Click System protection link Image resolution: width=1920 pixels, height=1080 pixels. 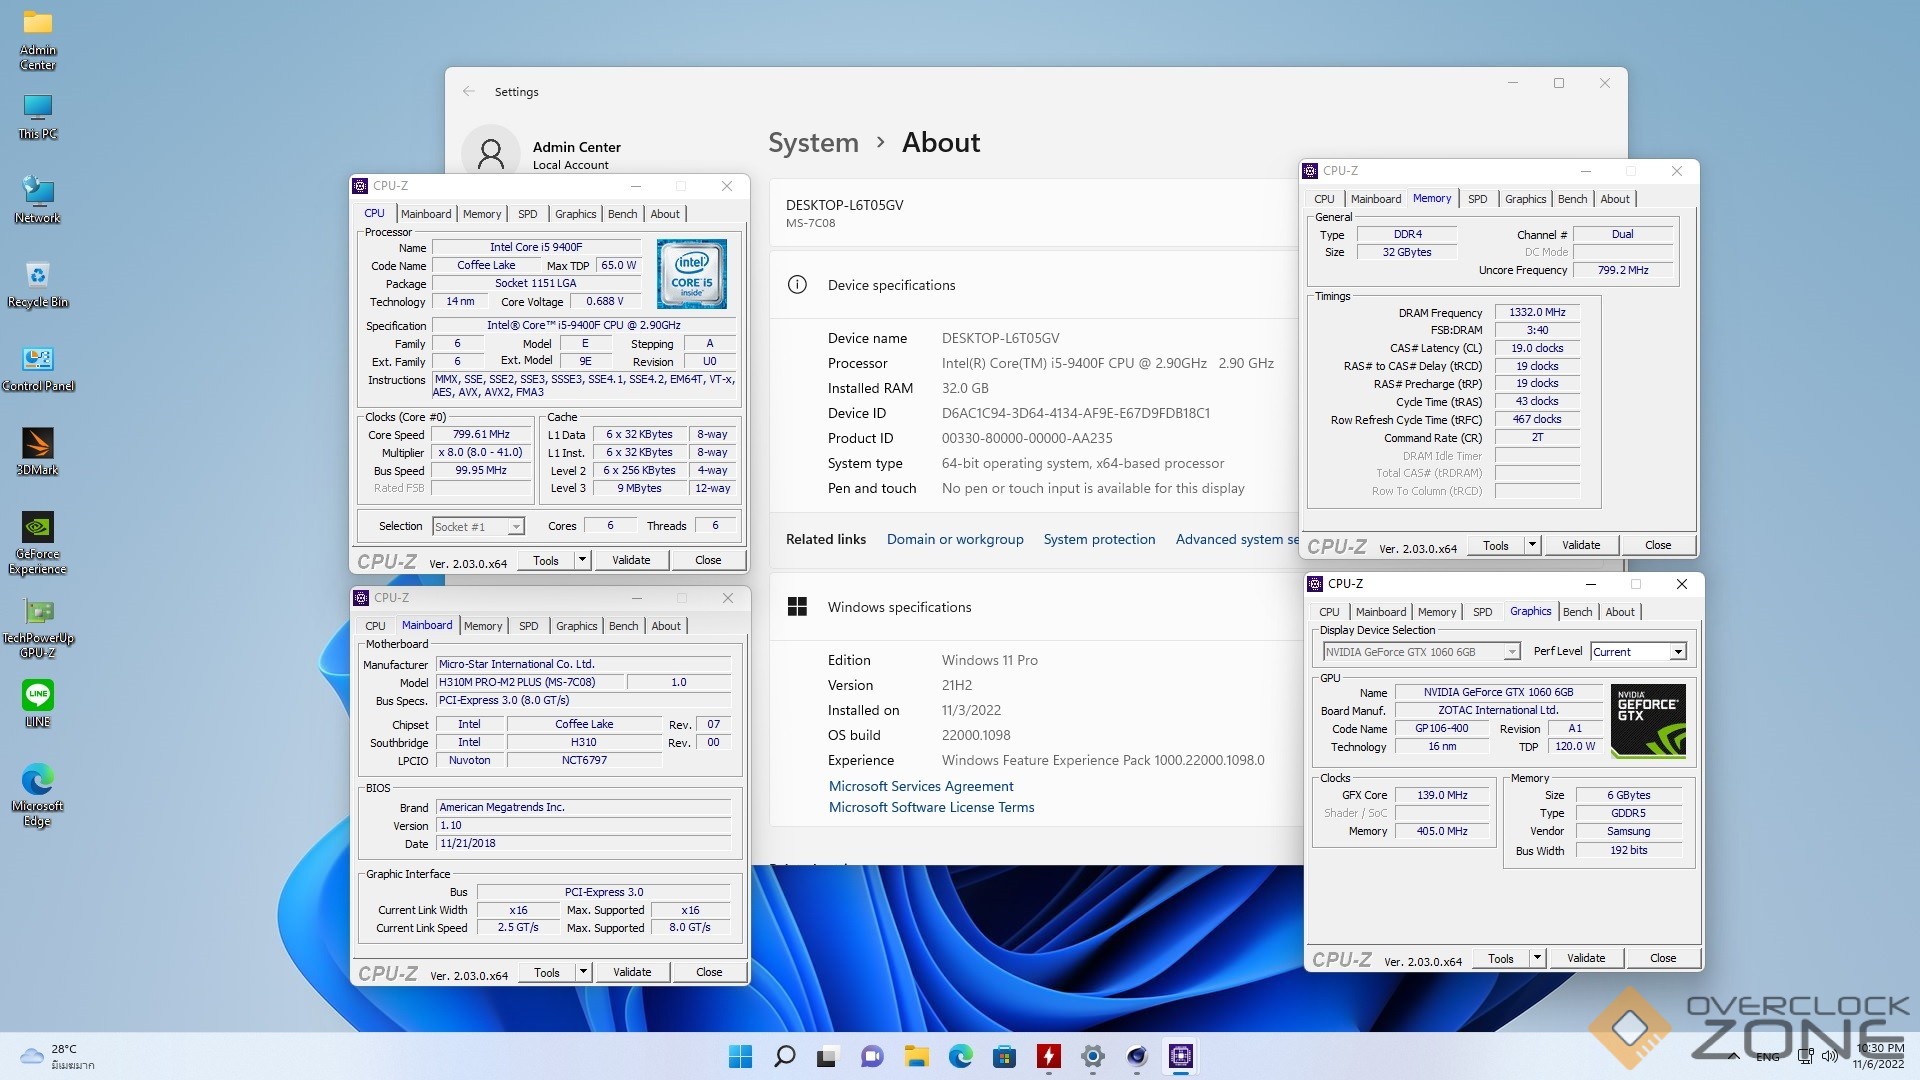click(1099, 539)
